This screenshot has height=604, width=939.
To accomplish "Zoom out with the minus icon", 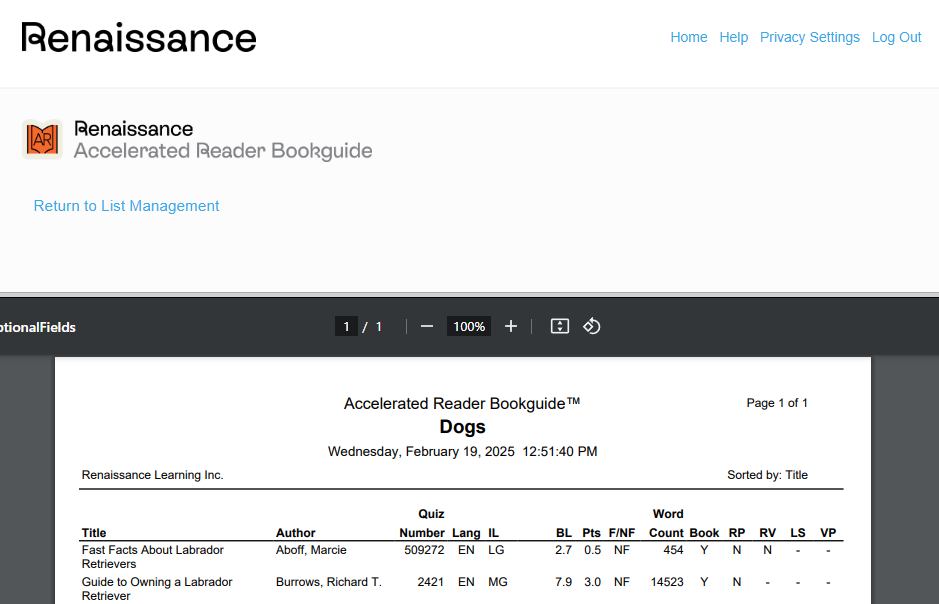I will [x=426, y=326].
